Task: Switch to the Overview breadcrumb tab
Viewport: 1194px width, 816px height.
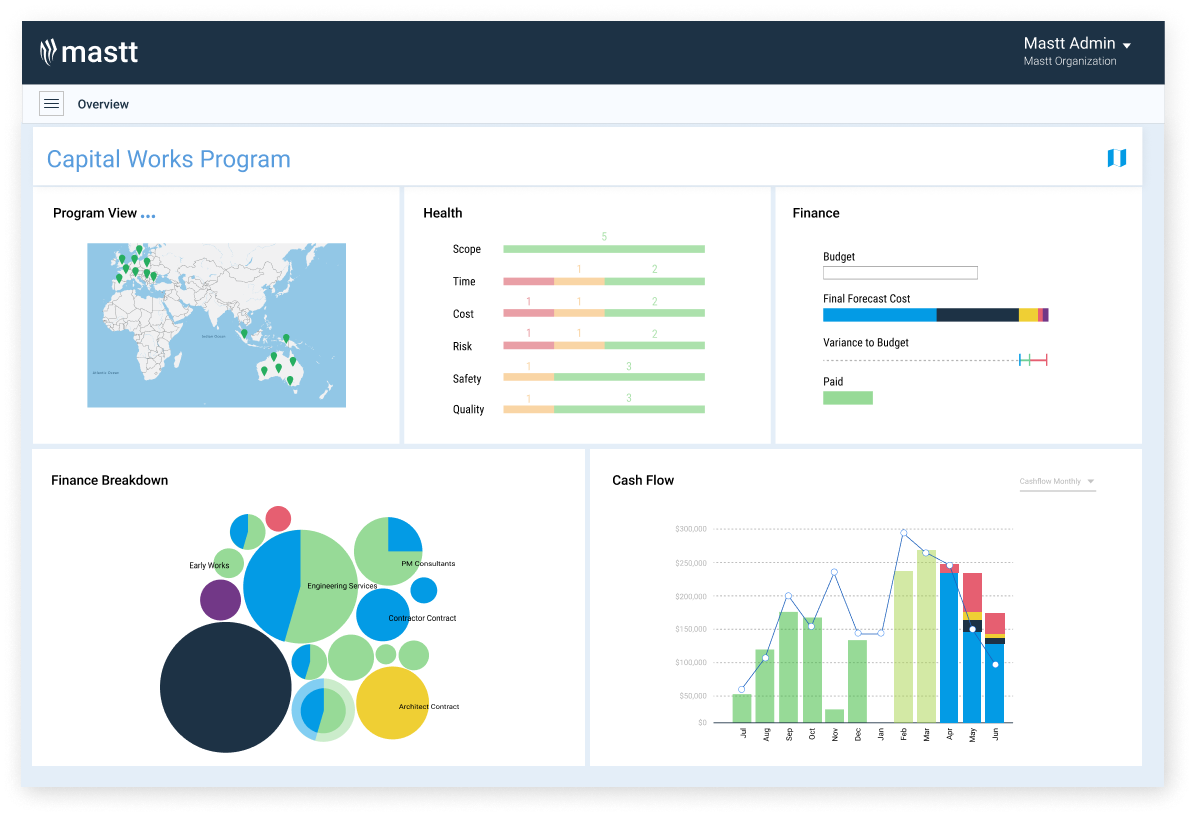Action: point(102,103)
